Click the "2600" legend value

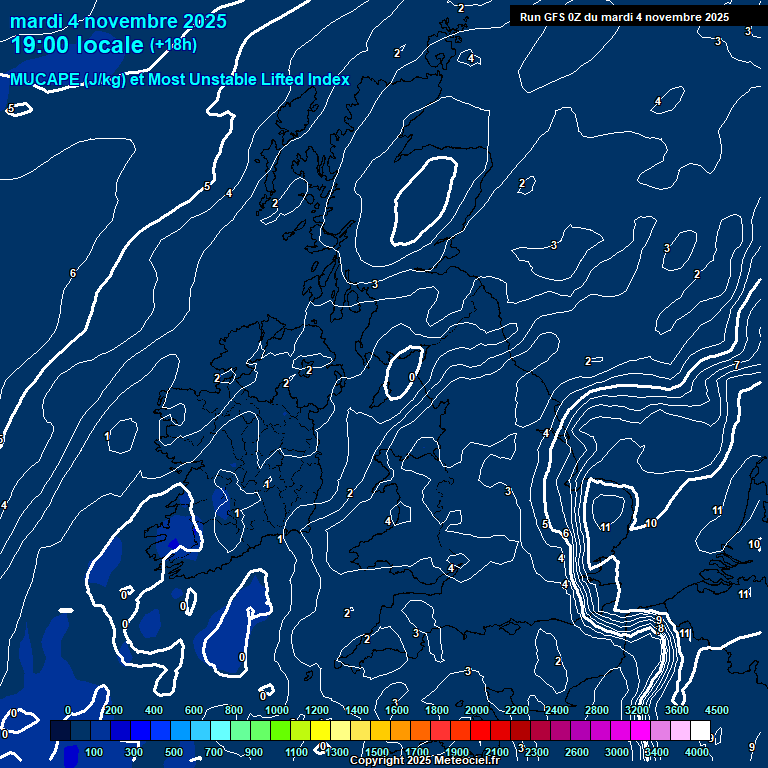click(x=576, y=752)
